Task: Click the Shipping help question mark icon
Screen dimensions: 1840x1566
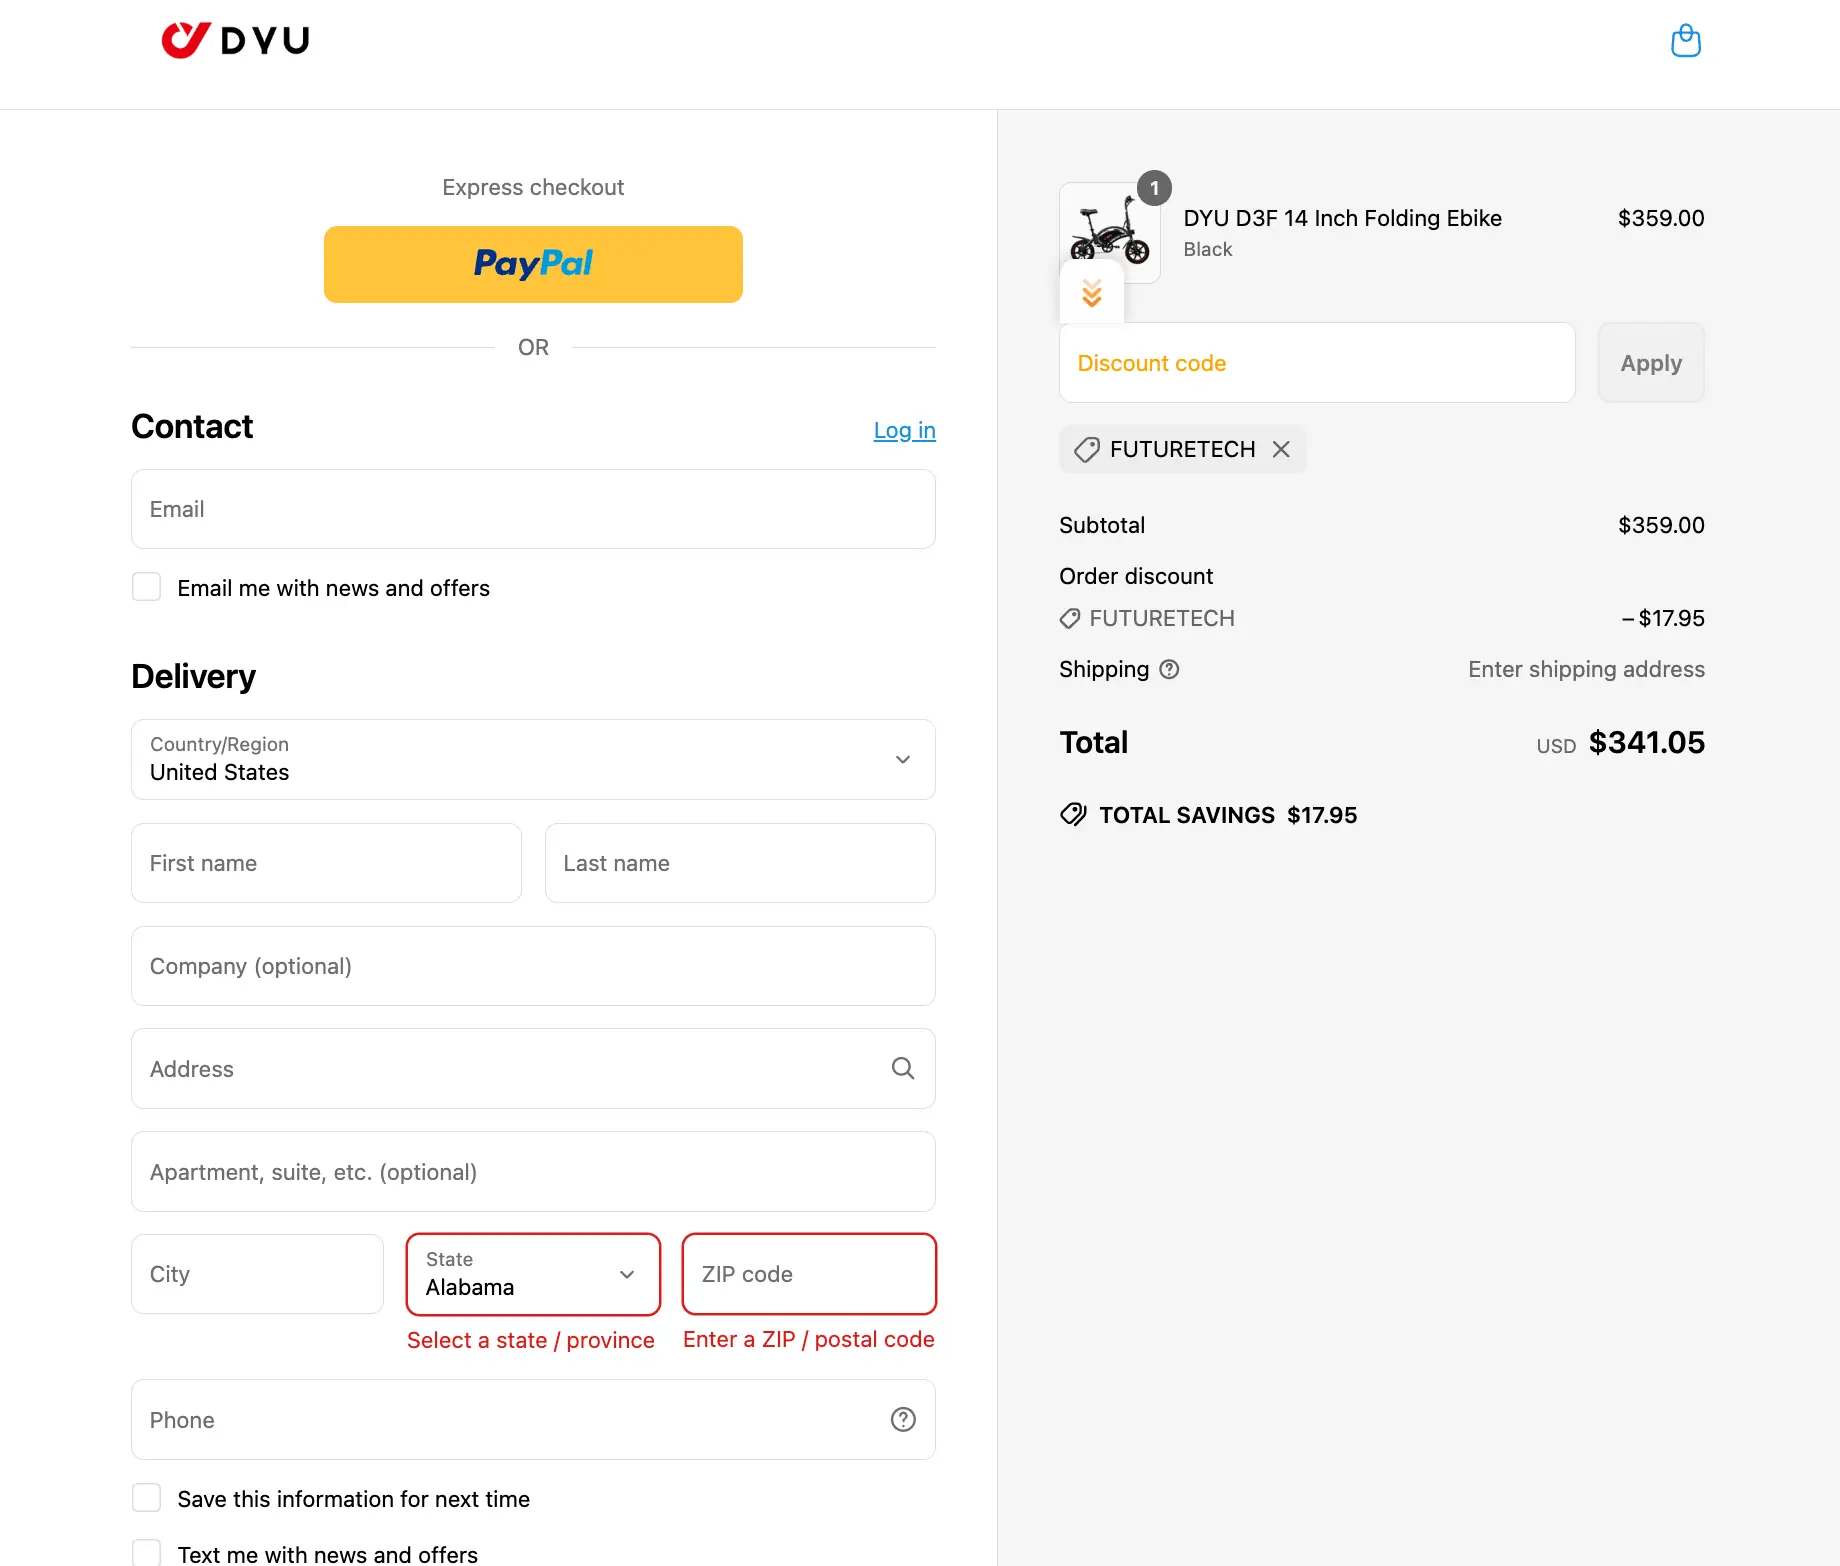Action: click(1170, 669)
